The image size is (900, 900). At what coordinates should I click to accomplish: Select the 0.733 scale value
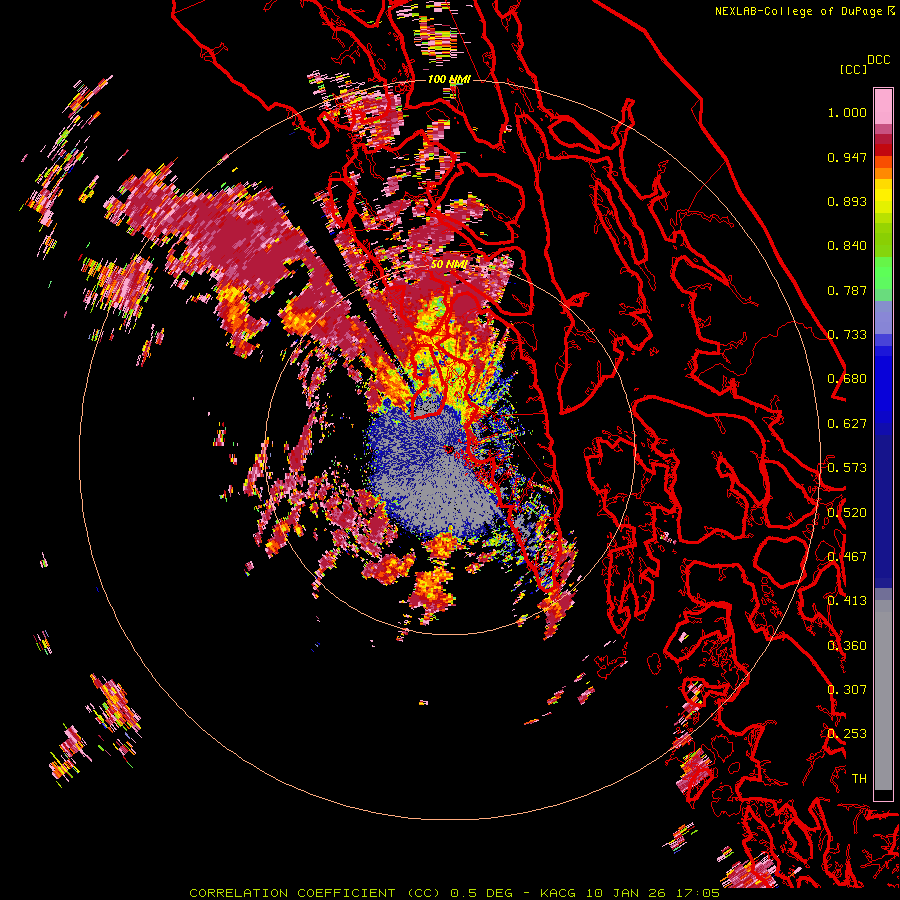click(x=847, y=335)
